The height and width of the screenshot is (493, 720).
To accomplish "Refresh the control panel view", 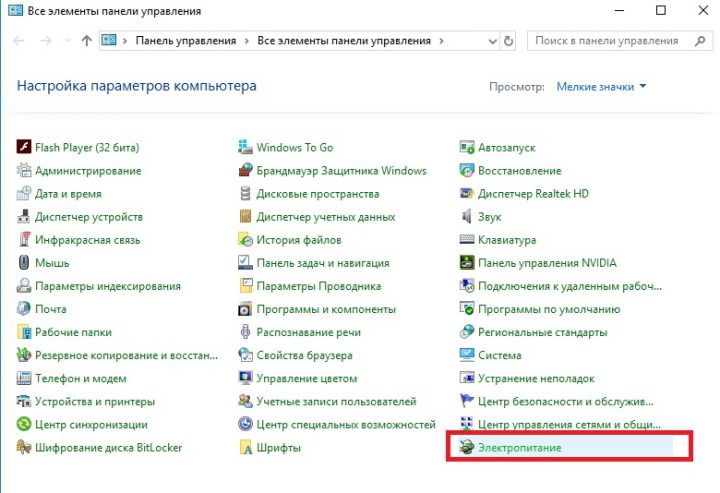I will [x=508, y=41].
